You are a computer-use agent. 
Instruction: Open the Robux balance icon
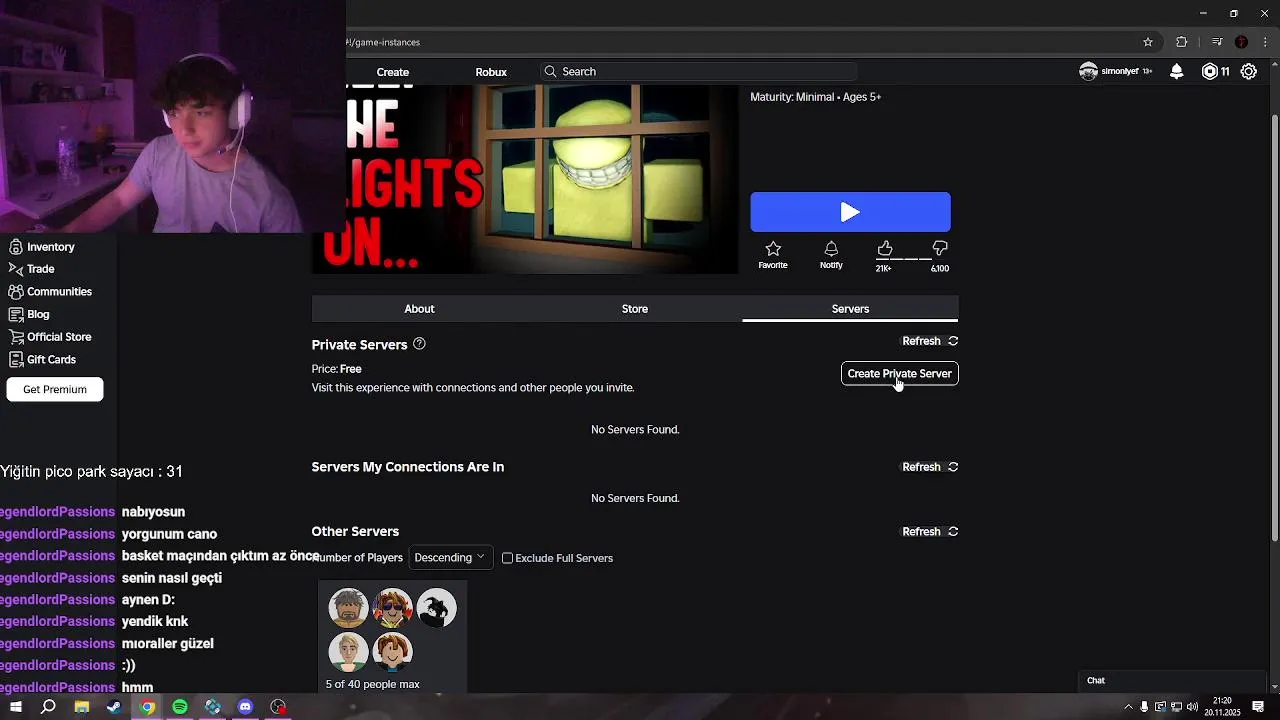tap(1210, 71)
